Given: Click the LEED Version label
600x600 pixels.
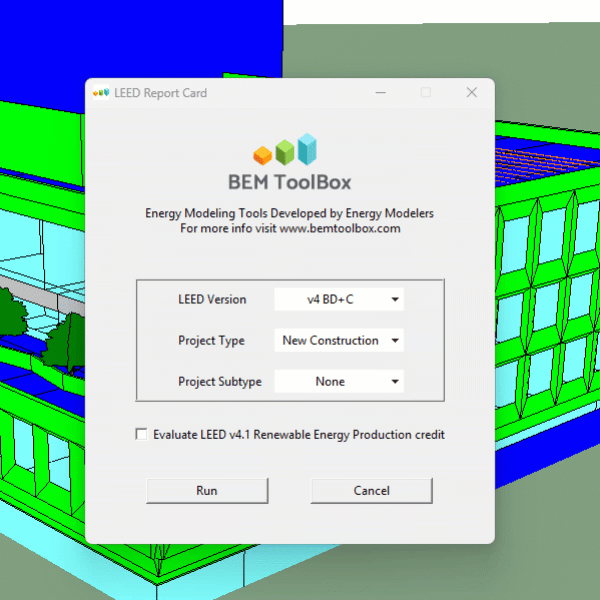Looking at the screenshot, I should pyautogui.click(x=212, y=299).
